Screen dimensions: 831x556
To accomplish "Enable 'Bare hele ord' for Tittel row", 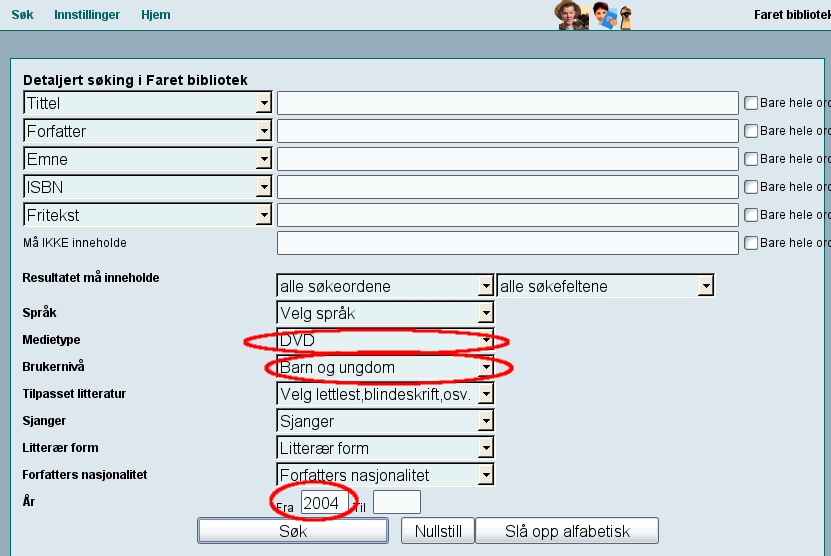I will pos(751,103).
